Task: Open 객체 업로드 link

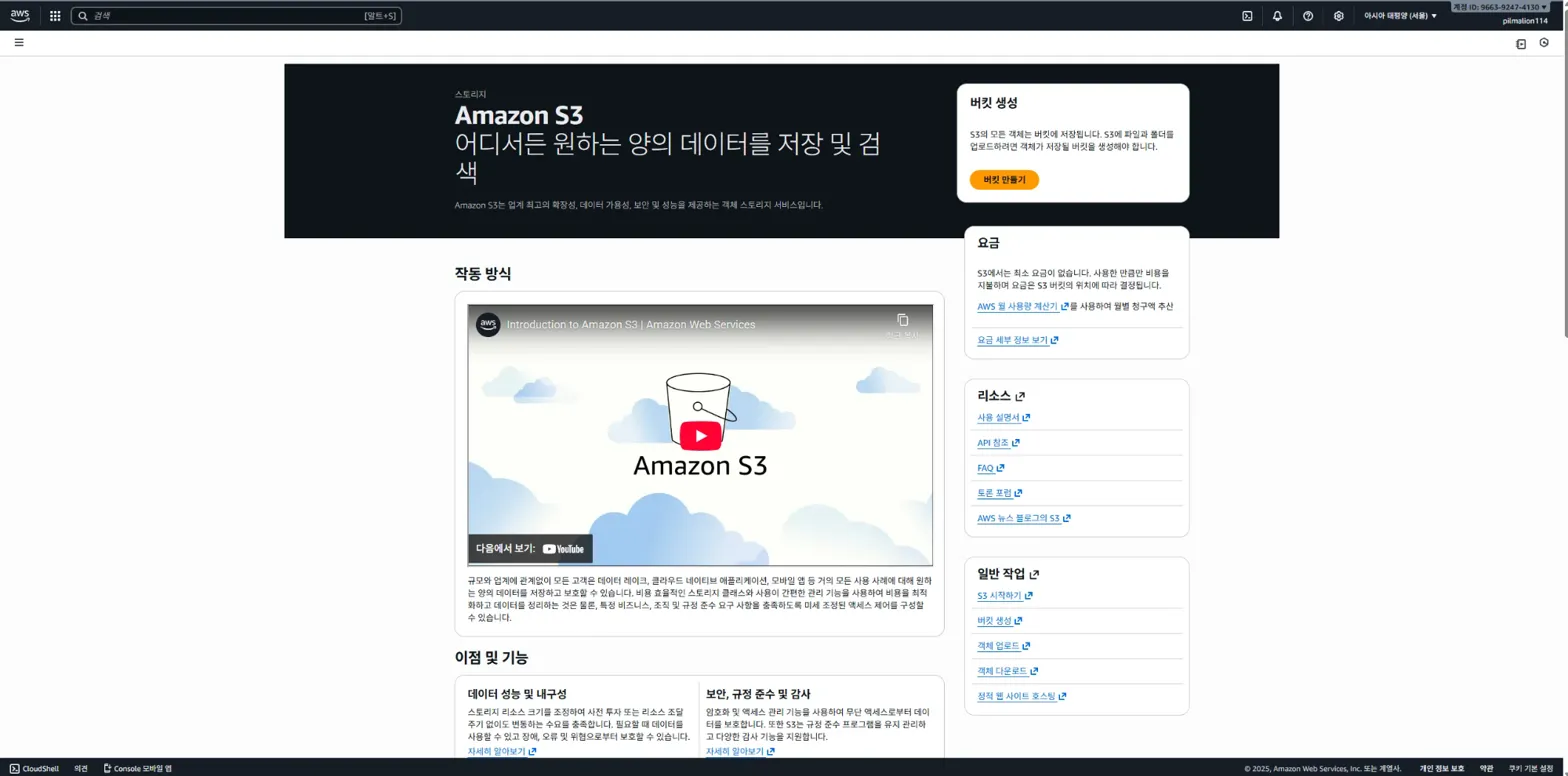Action: tap(1003, 646)
